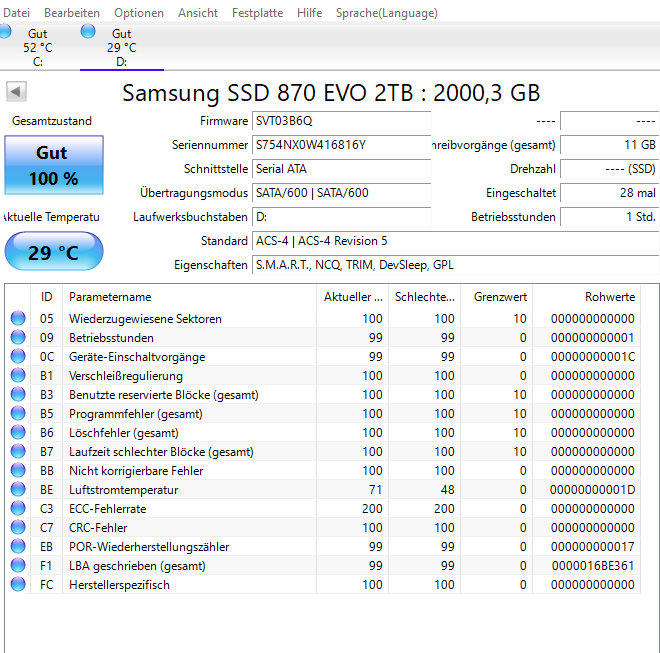Open the Ansicht menu
Image resolution: width=660 pixels, height=653 pixels.
(198, 13)
